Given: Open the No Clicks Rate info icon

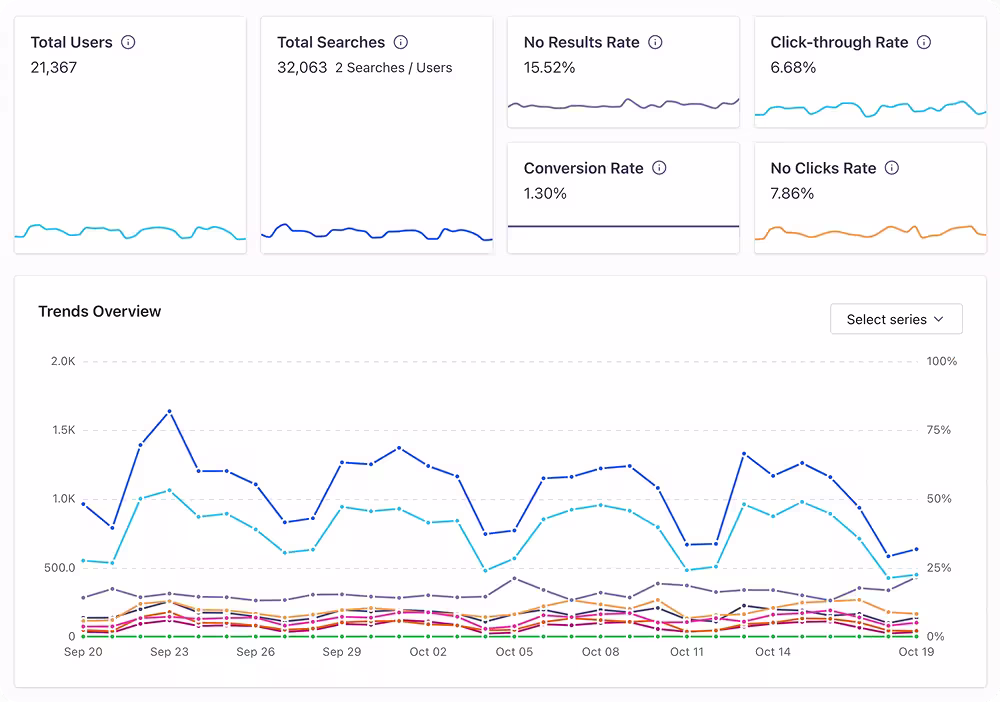Looking at the screenshot, I should (892, 168).
